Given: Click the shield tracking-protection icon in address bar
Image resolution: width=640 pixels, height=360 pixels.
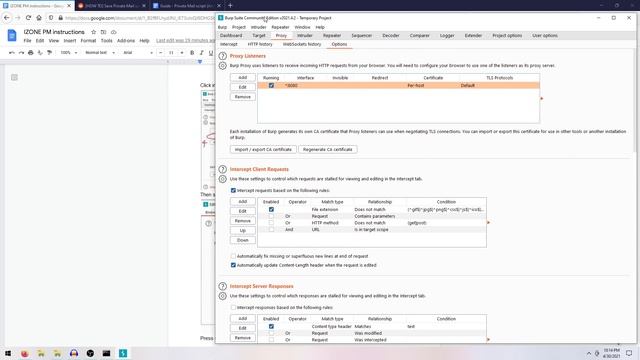Looking at the screenshot, I should [x=51, y=18].
